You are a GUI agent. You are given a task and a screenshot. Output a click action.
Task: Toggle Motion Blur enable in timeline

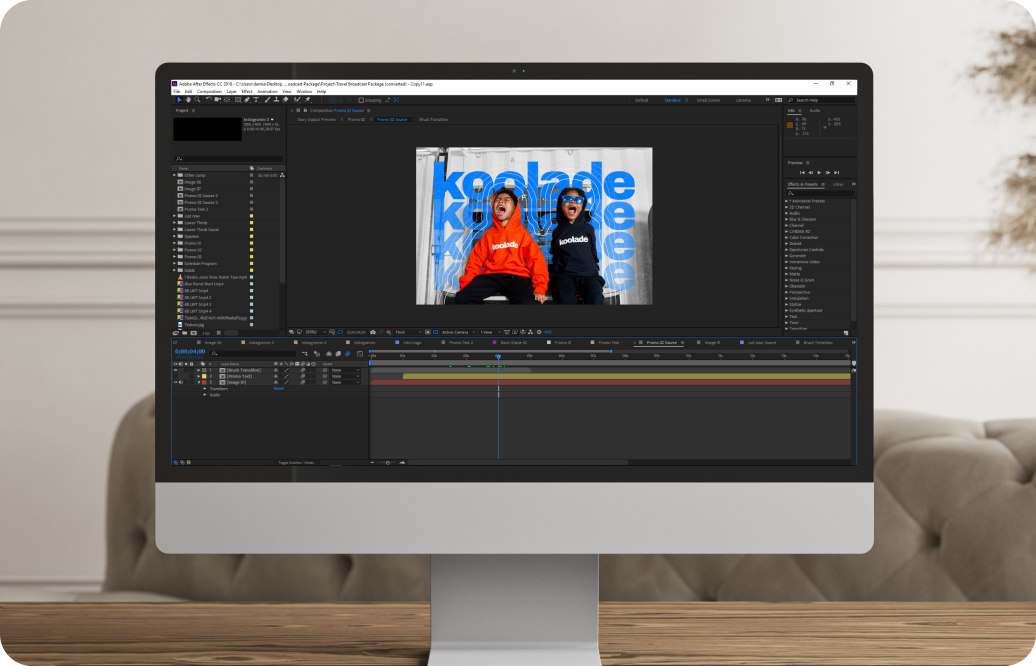click(348, 354)
